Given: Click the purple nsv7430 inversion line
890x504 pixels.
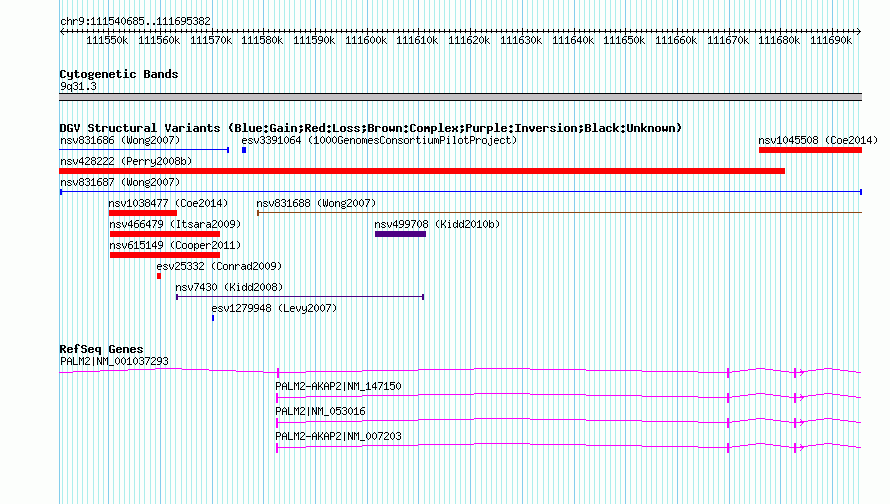Looking at the screenshot, I should tap(300, 297).
